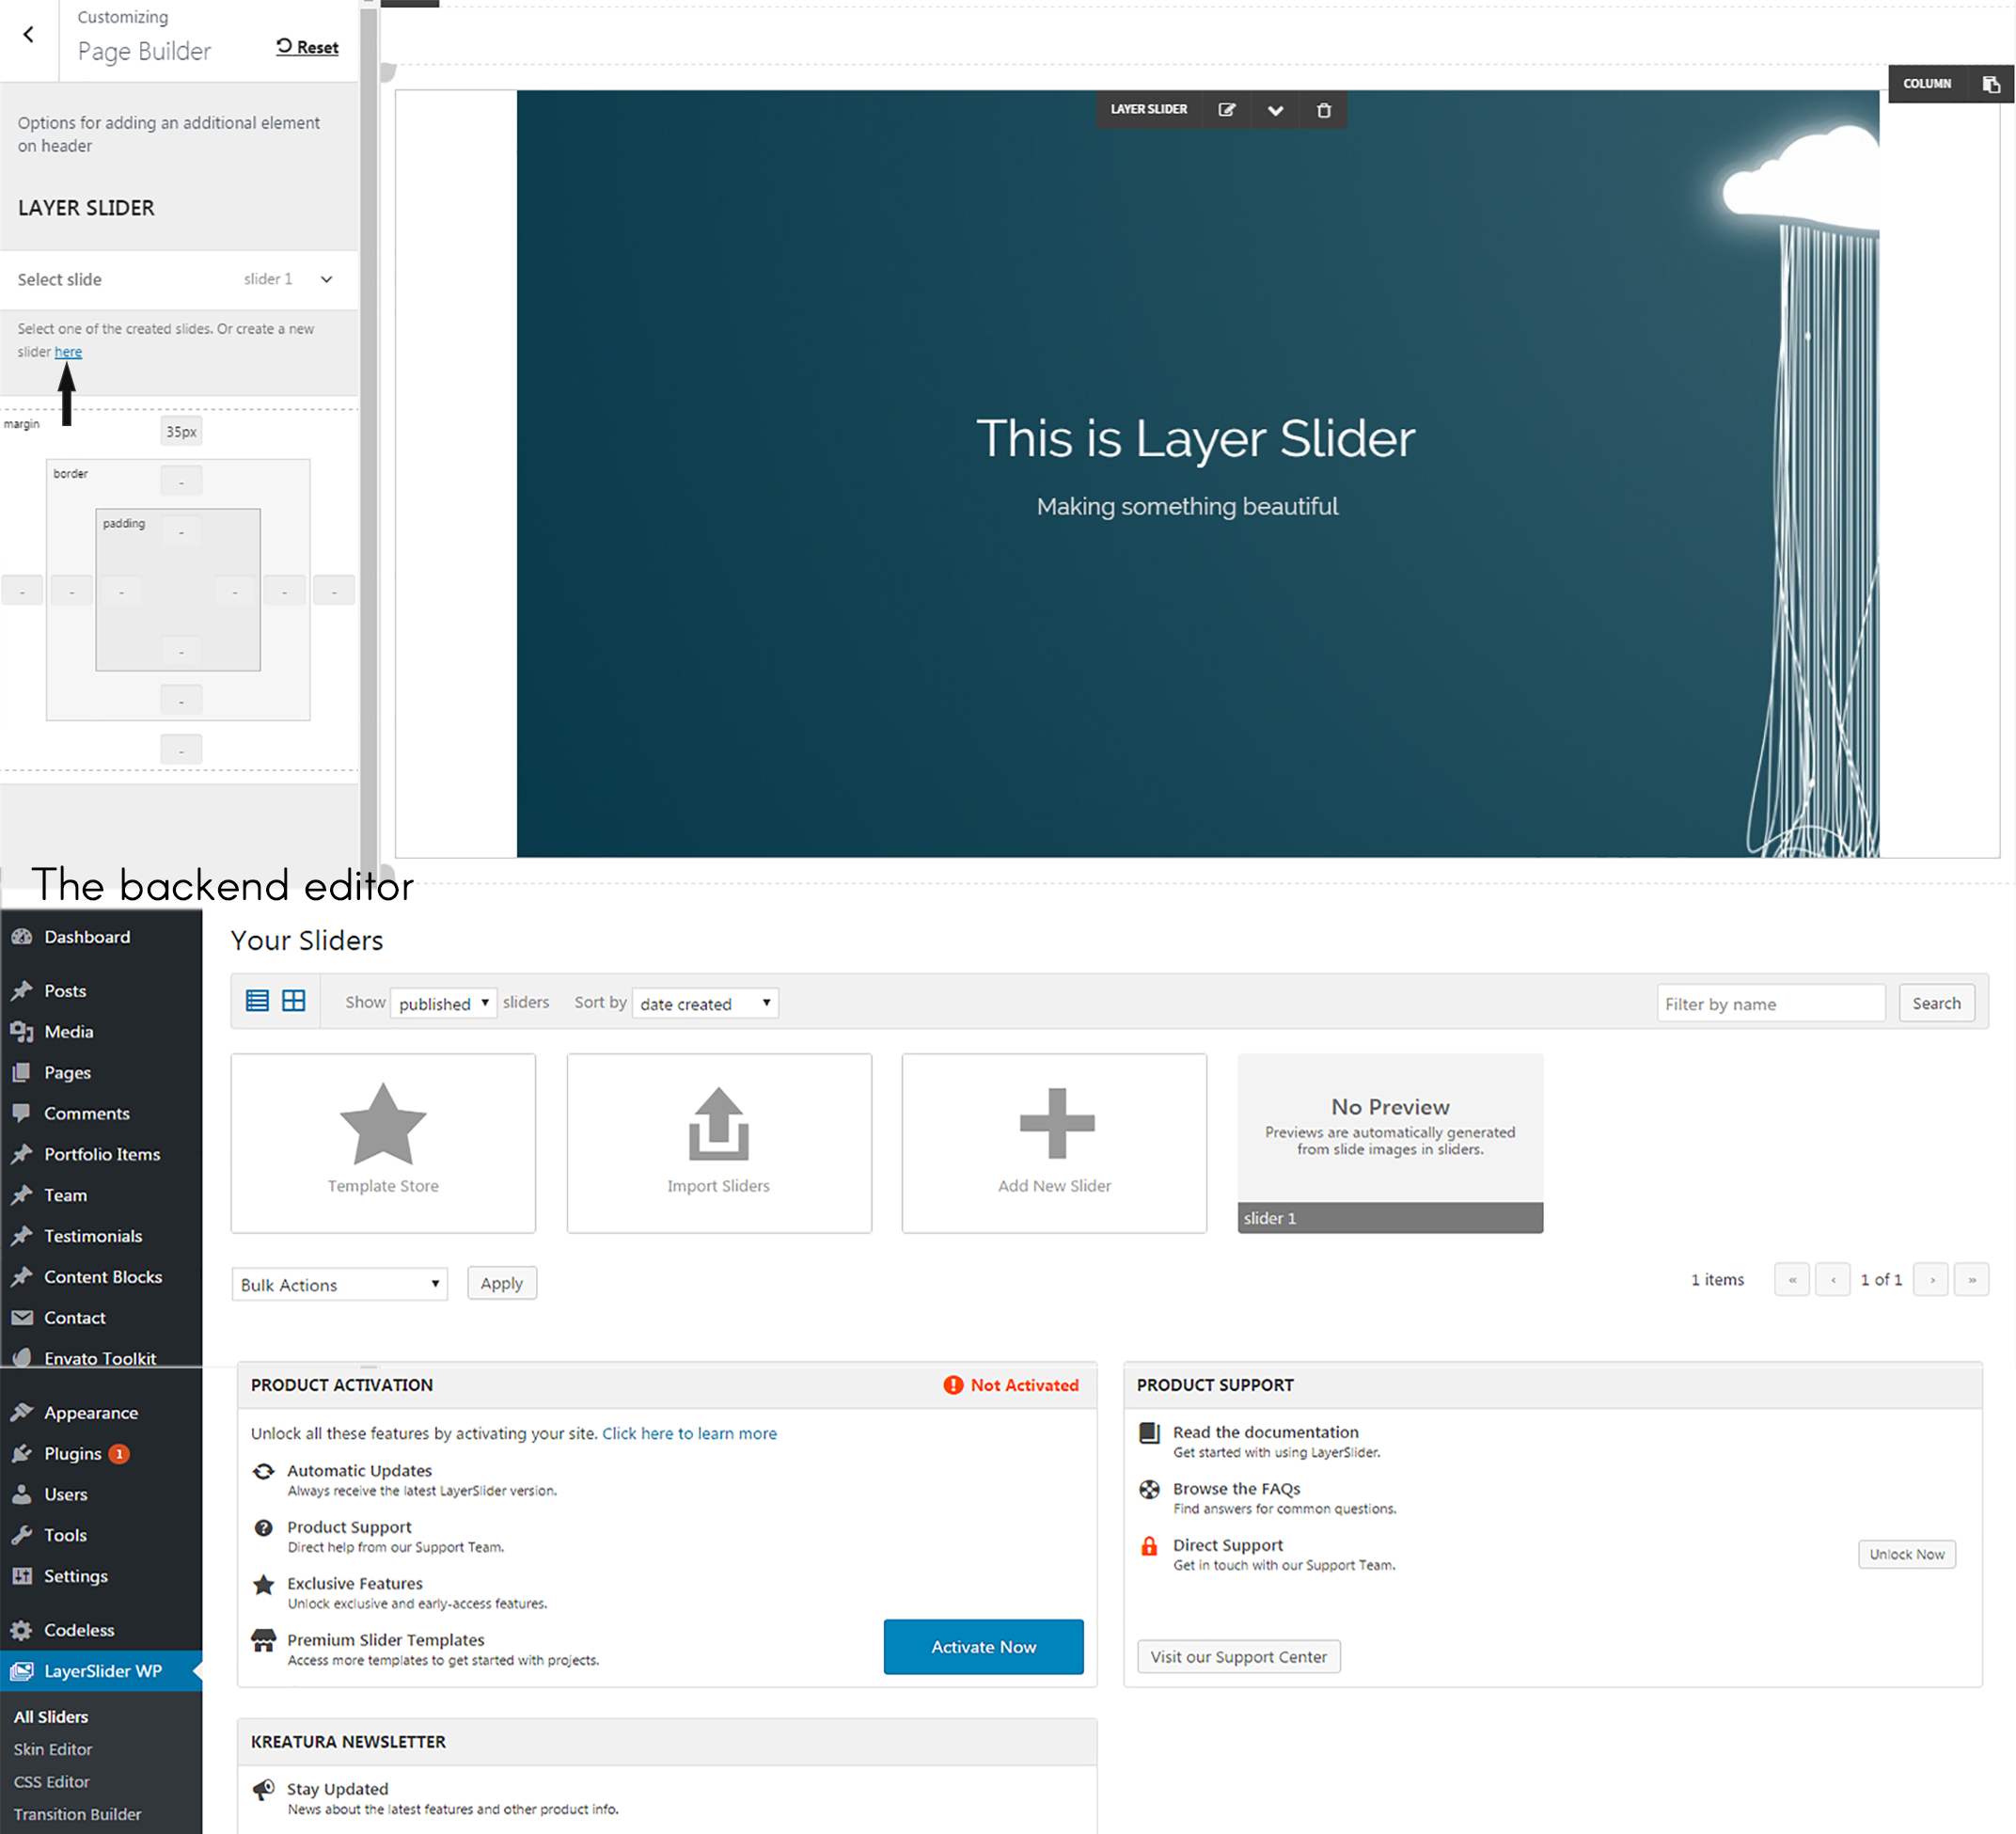Switch sliders to list view
This screenshot has width=2016, height=1834.
(257, 1001)
